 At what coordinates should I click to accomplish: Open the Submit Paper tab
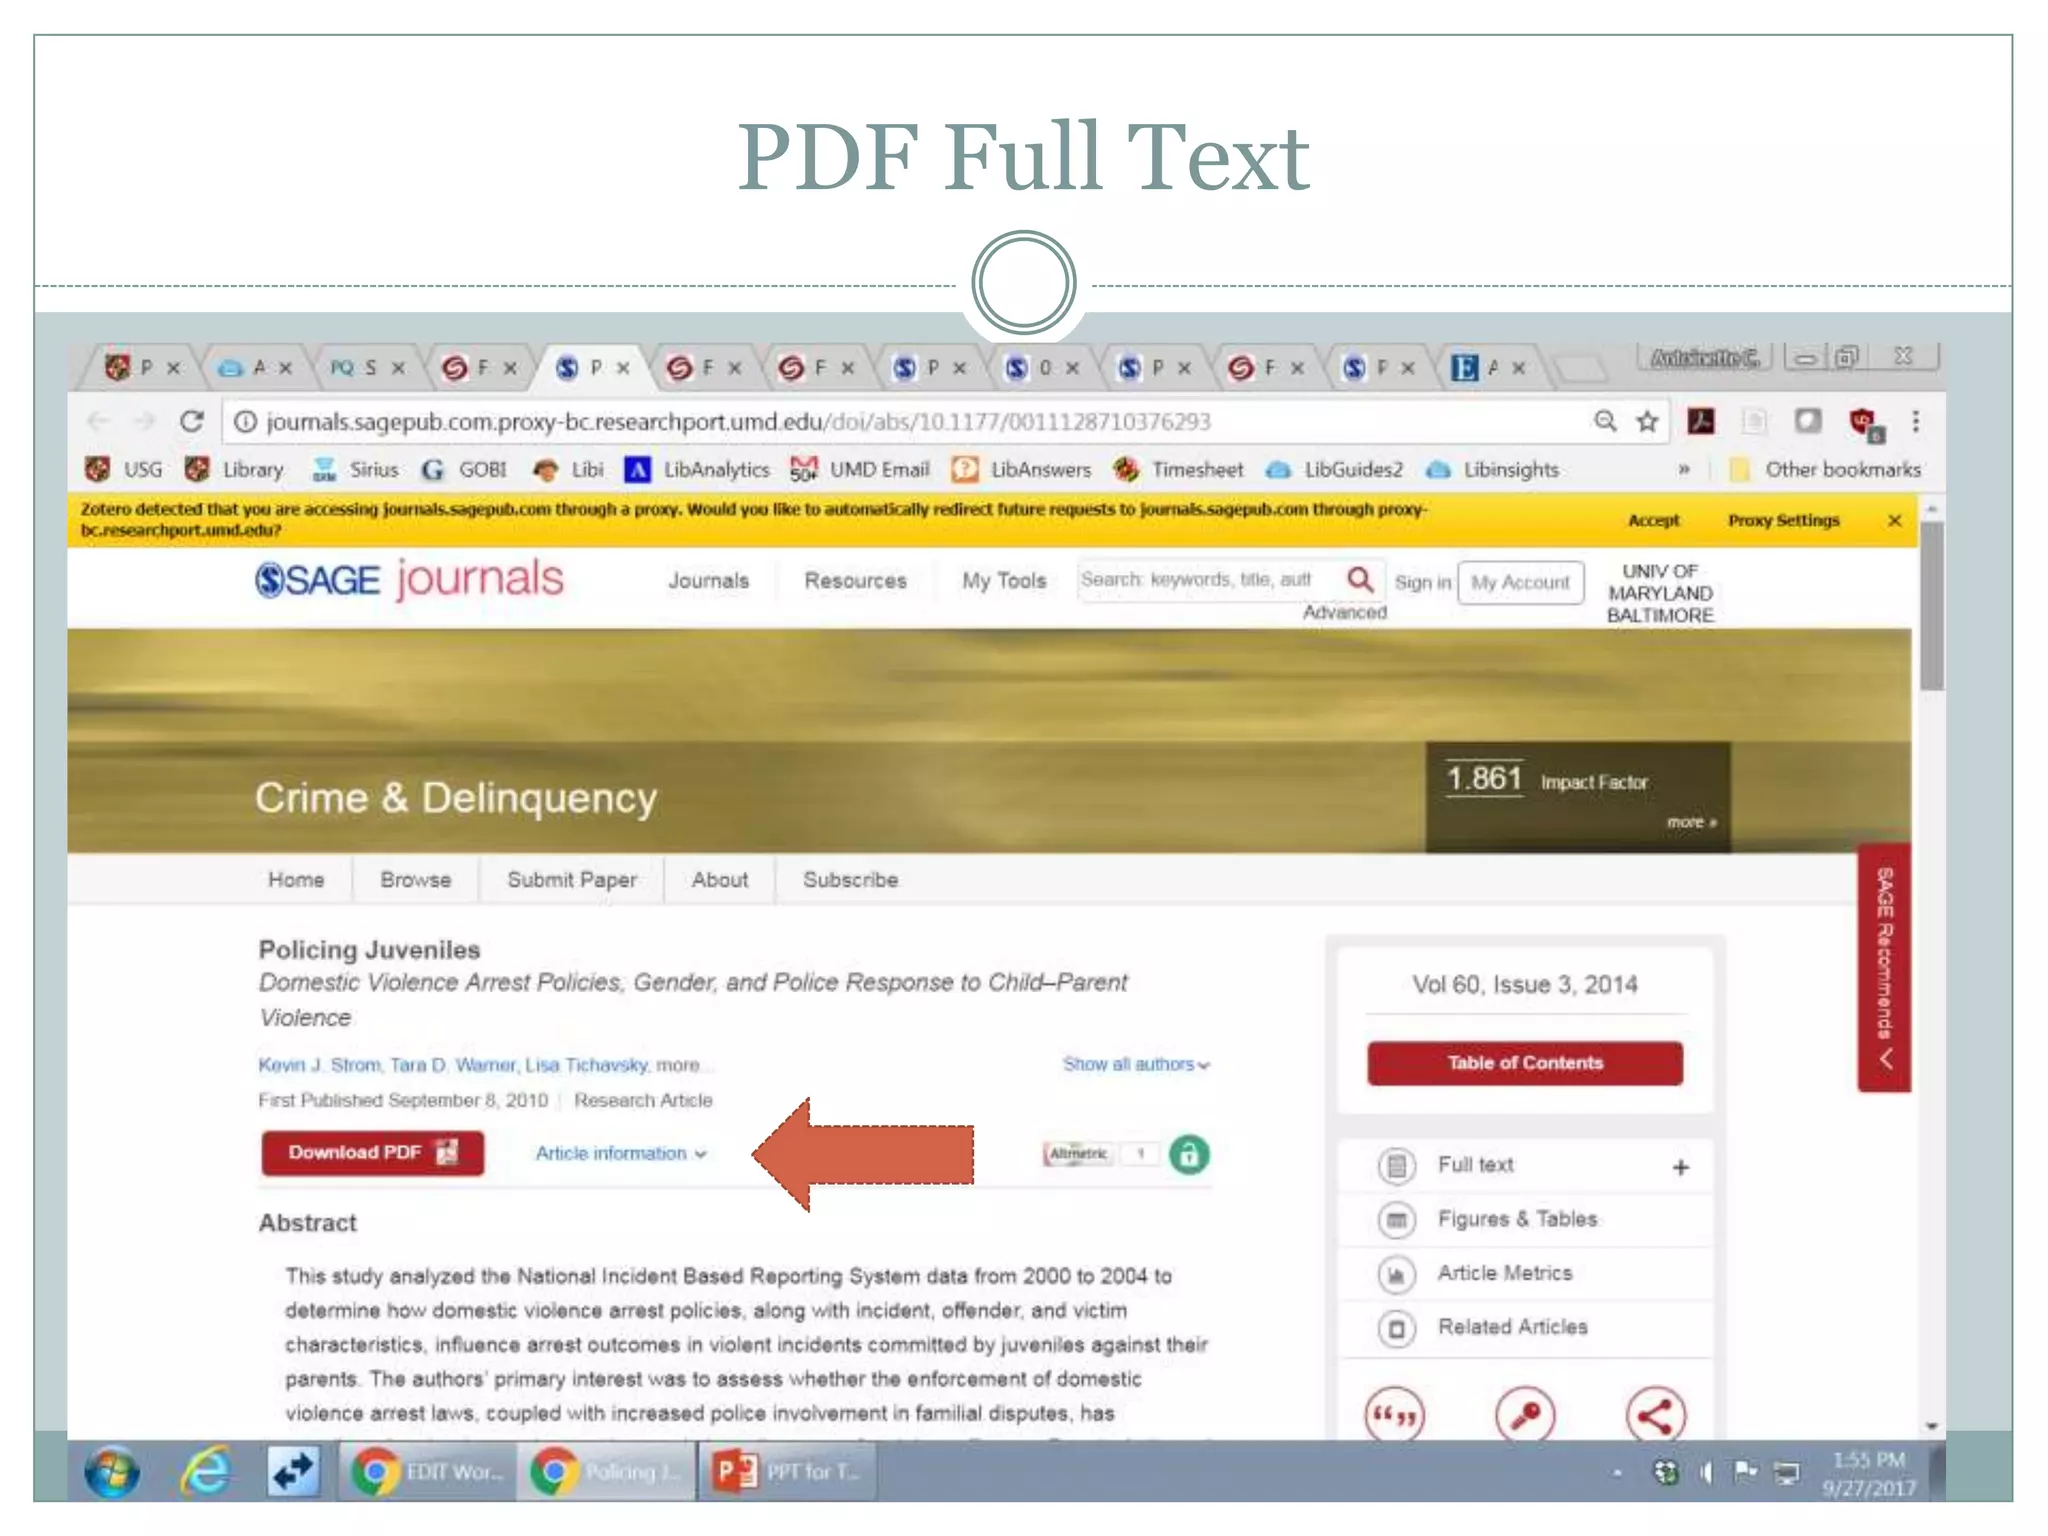click(571, 880)
